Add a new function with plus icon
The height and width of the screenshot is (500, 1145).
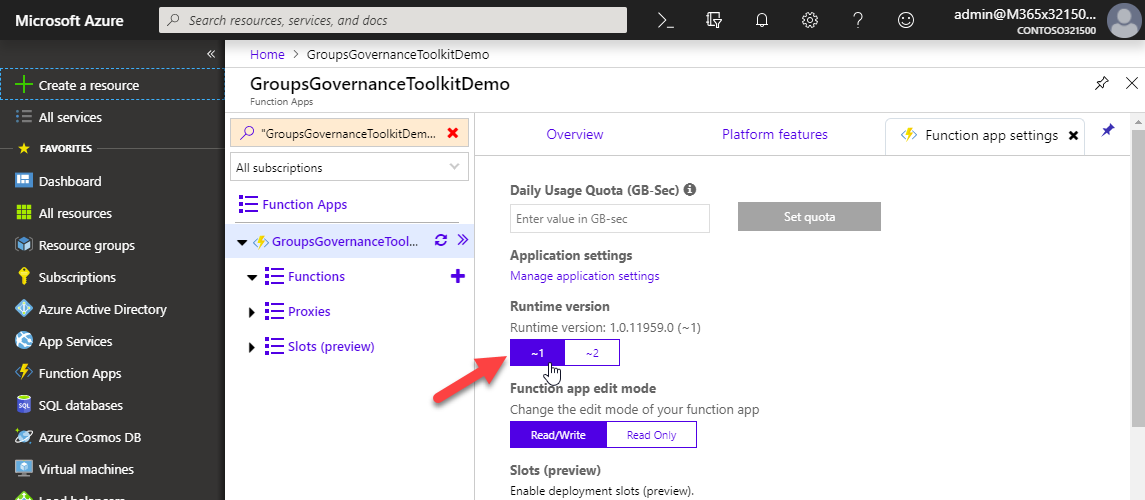pyautogui.click(x=458, y=276)
